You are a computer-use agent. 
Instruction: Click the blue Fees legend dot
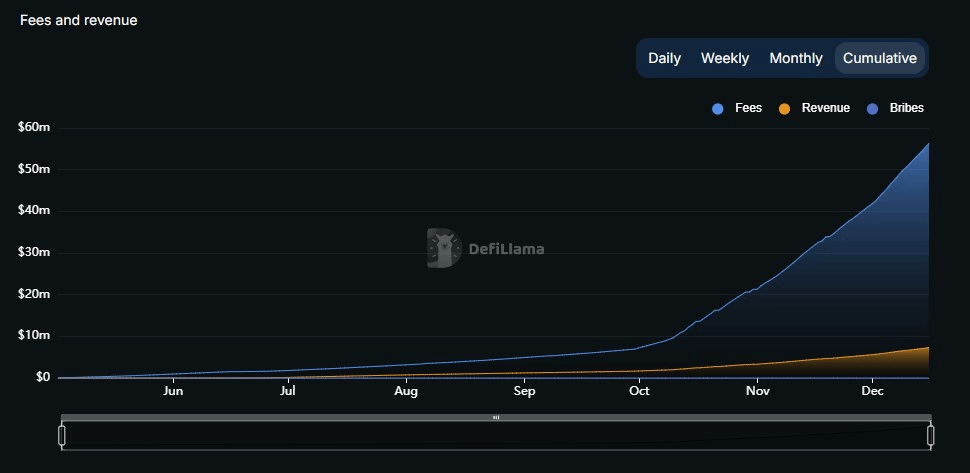718,108
